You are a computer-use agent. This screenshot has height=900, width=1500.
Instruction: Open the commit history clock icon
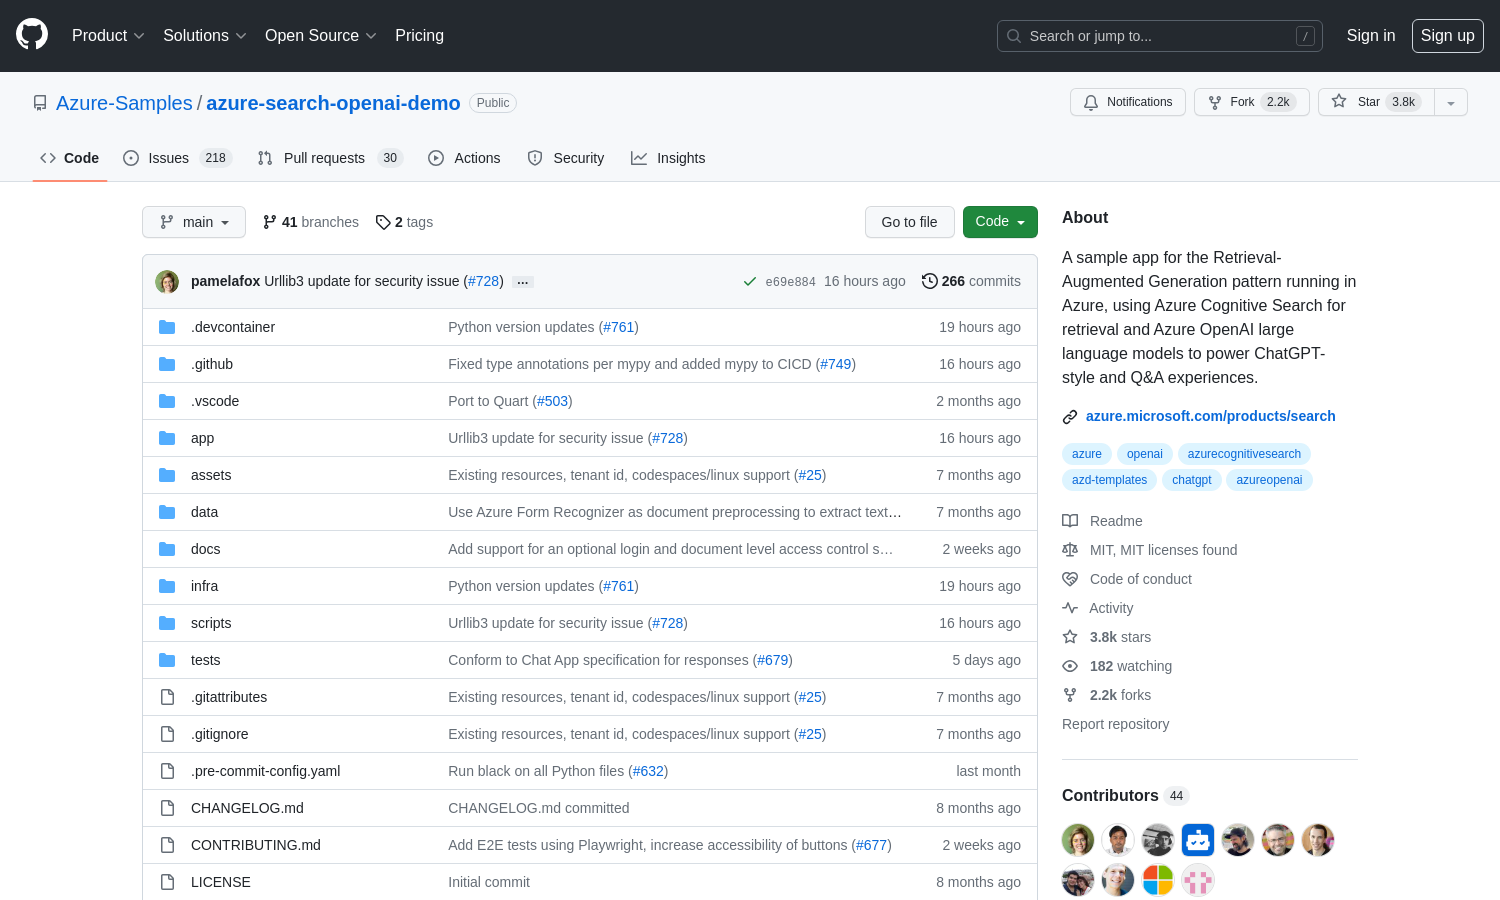pos(929,282)
